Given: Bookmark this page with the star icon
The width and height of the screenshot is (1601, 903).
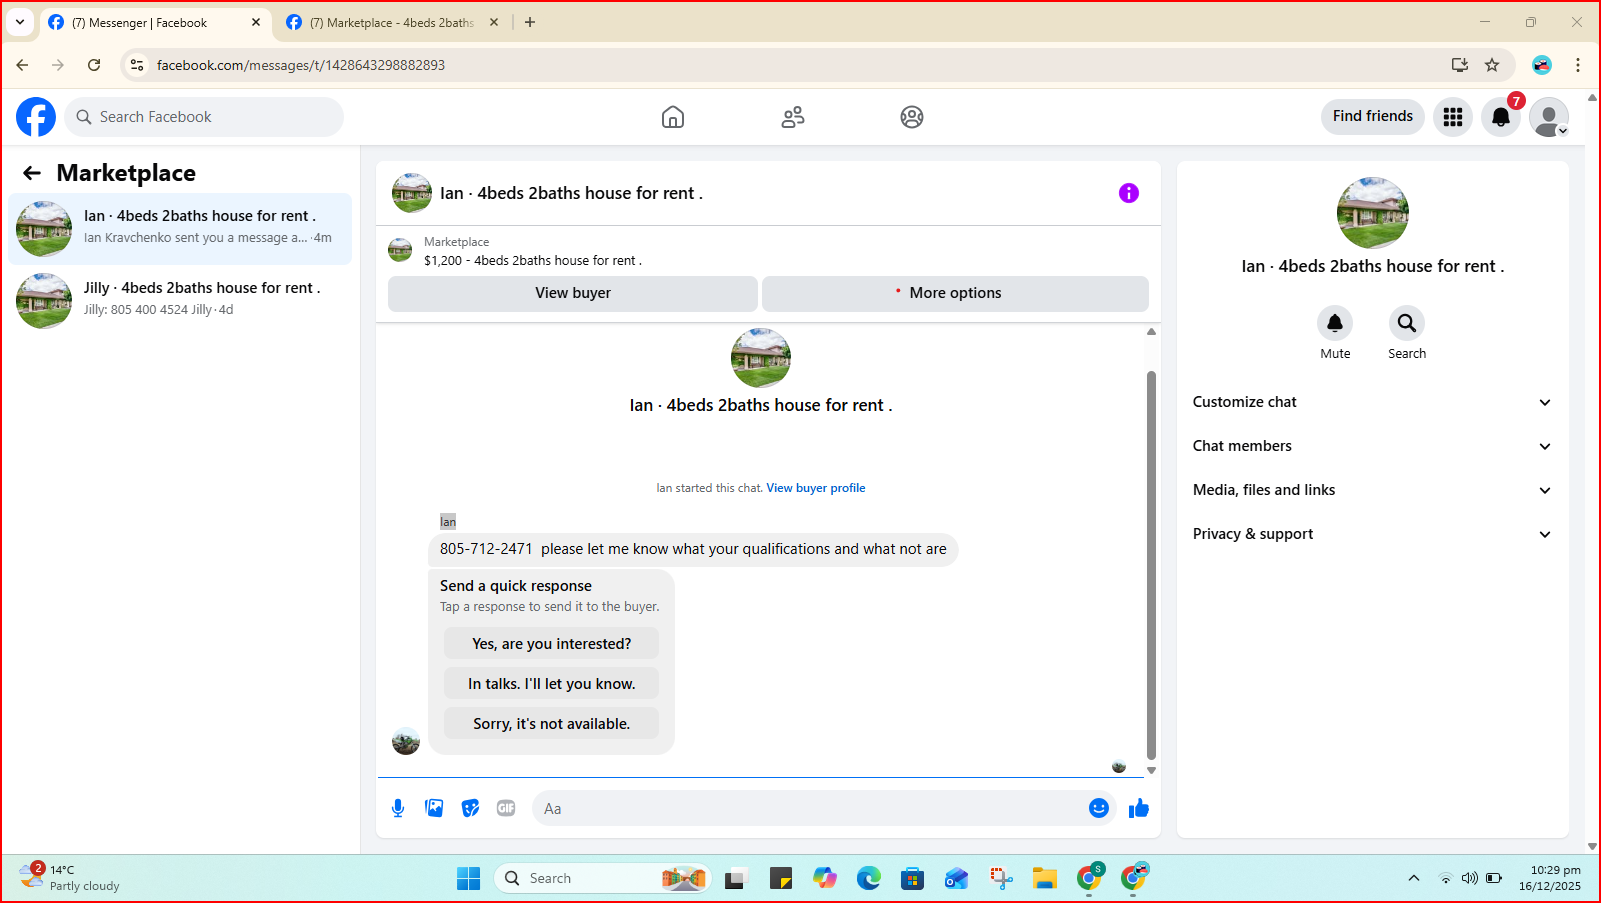Looking at the screenshot, I should pos(1492,65).
